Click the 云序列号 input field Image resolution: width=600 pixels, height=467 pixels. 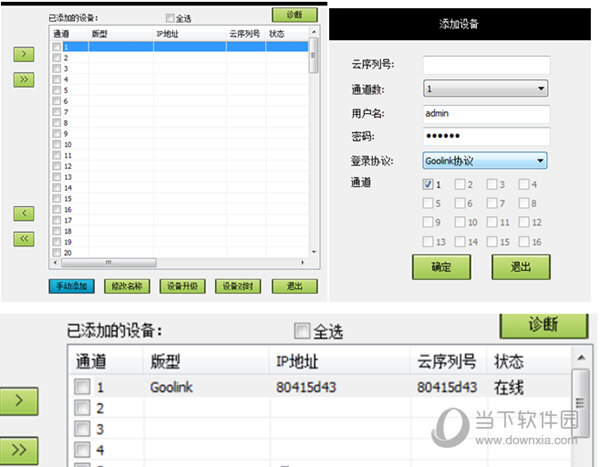click(486, 65)
